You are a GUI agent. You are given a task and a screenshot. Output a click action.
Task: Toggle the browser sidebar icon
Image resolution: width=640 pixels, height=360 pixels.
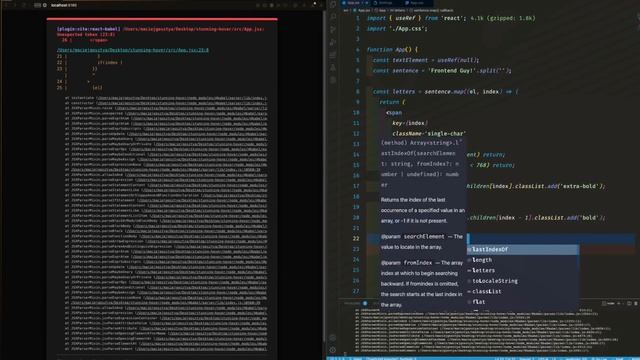tap(38, 5)
